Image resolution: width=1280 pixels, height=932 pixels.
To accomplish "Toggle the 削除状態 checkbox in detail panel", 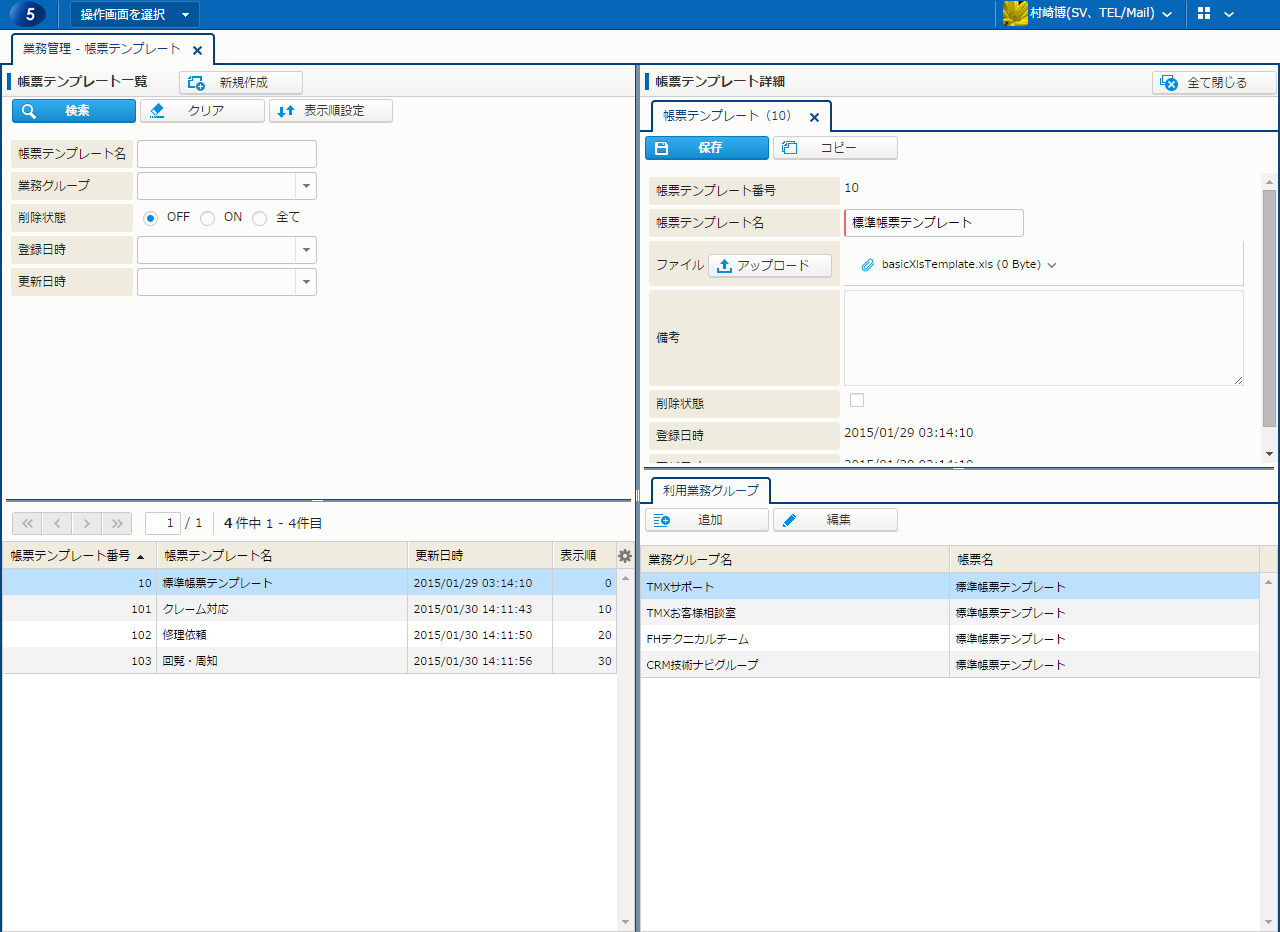I will click(x=857, y=401).
